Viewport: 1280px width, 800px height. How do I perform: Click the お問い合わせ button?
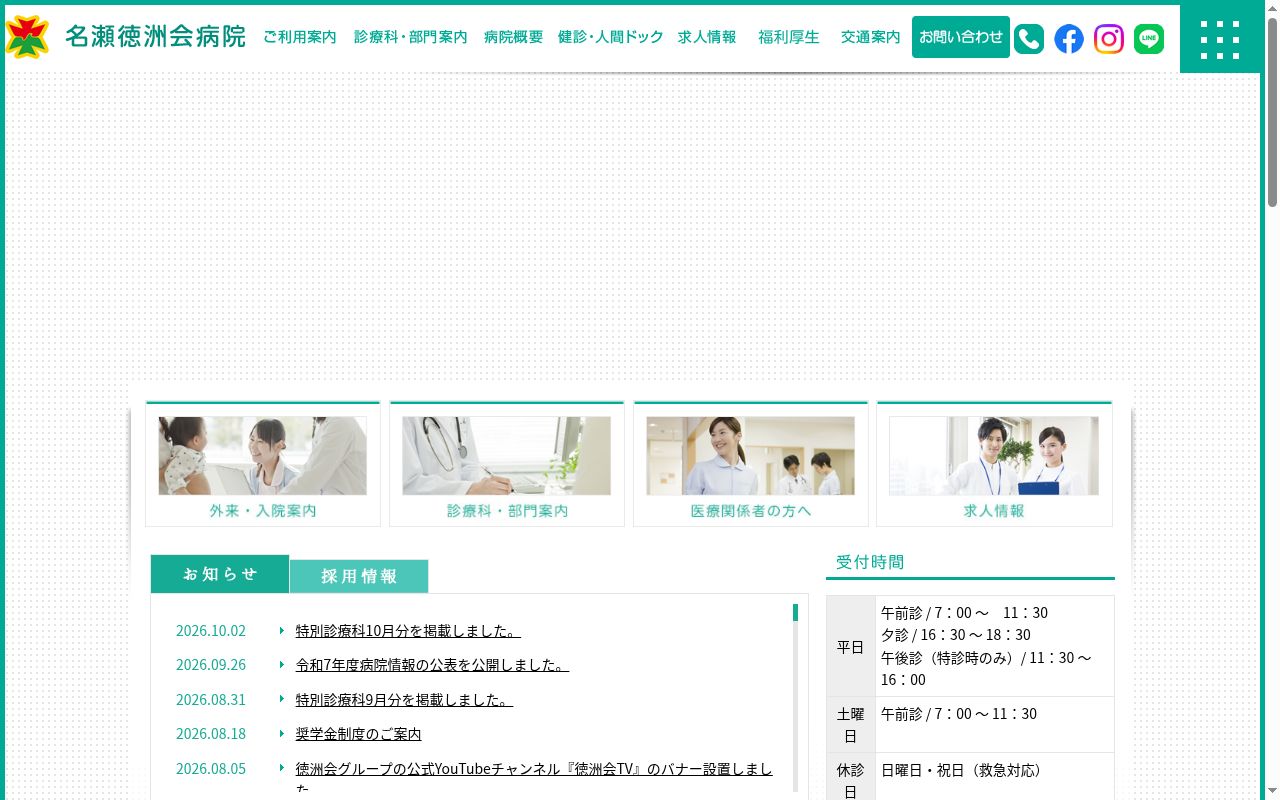961,37
